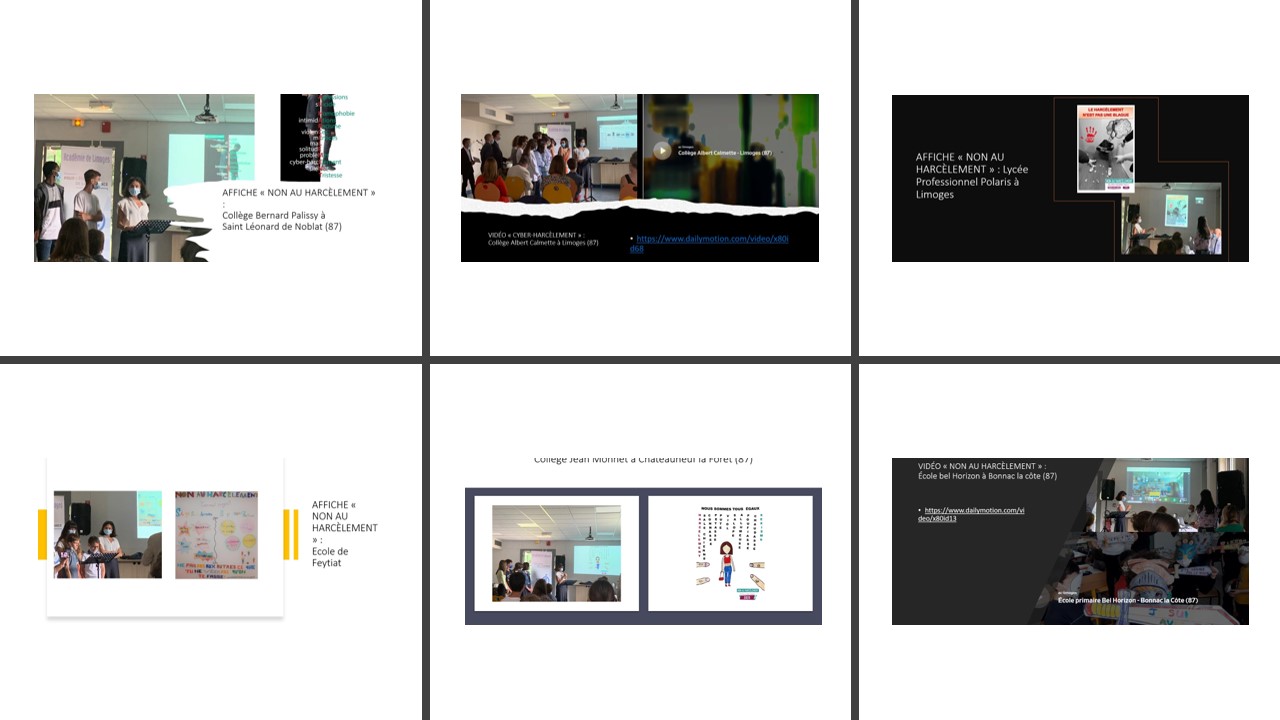Click title "Collège Jean Monnet à Châteauneuf la Forêt"

click(x=643, y=459)
